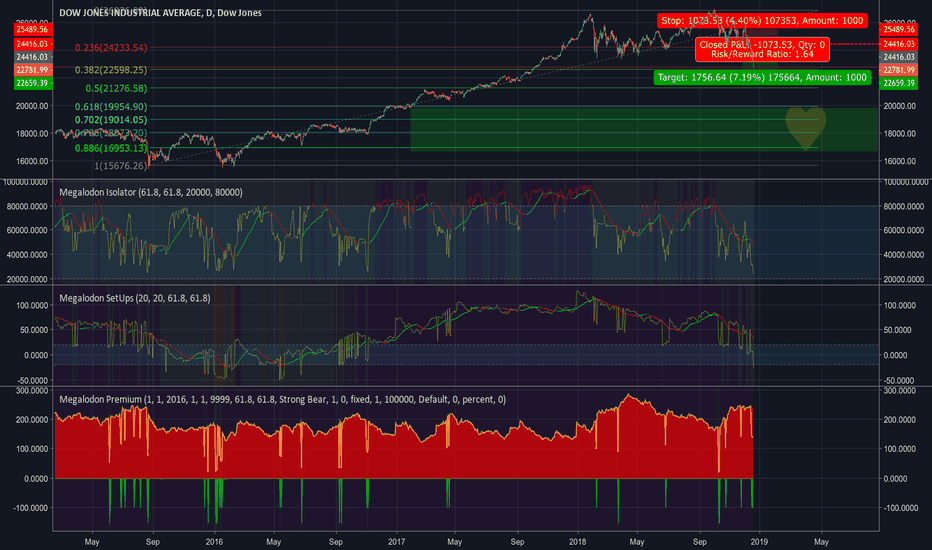
Task: Click the red Stop order label
Action: coord(762,21)
